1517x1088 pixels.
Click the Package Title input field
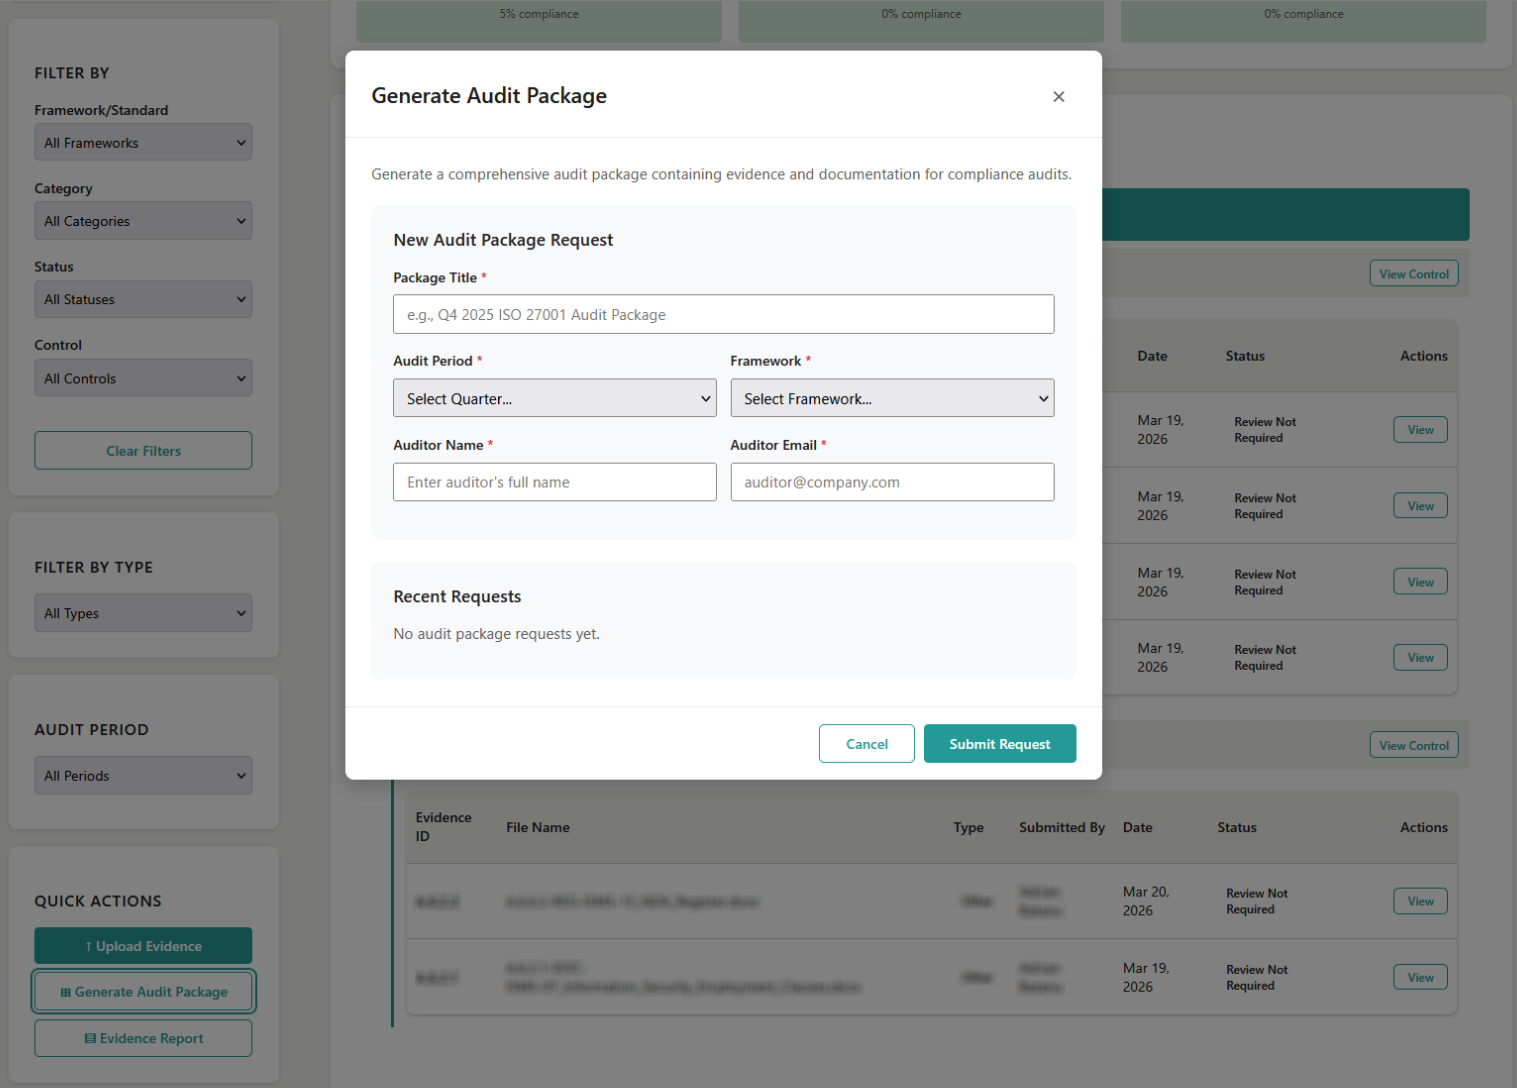coord(723,314)
